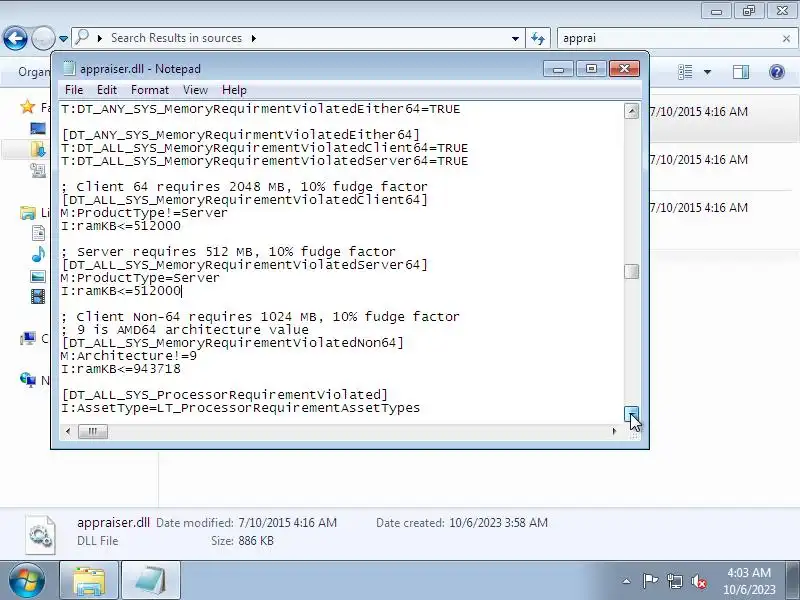Open the View menu in Notepad
This screenshot has width=800, height=600.
click(195, 90)
